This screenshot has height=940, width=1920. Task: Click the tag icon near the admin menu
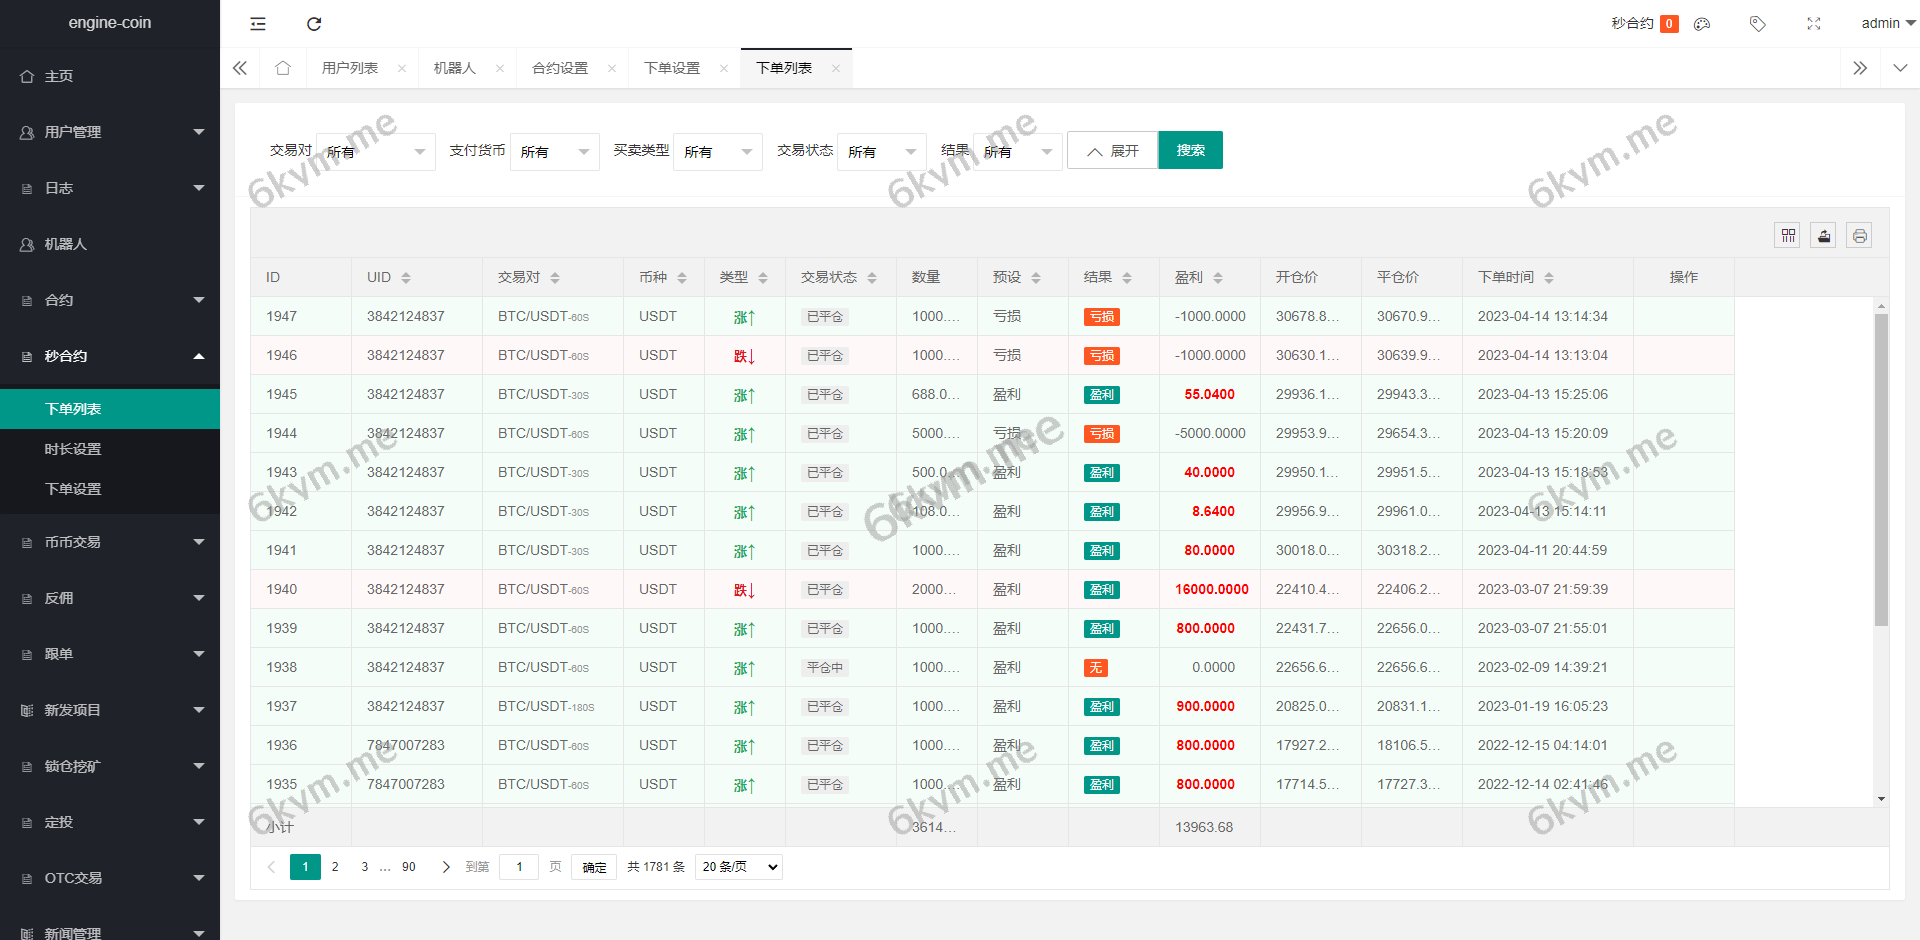pyautogui.click(x=1757, y=23)
